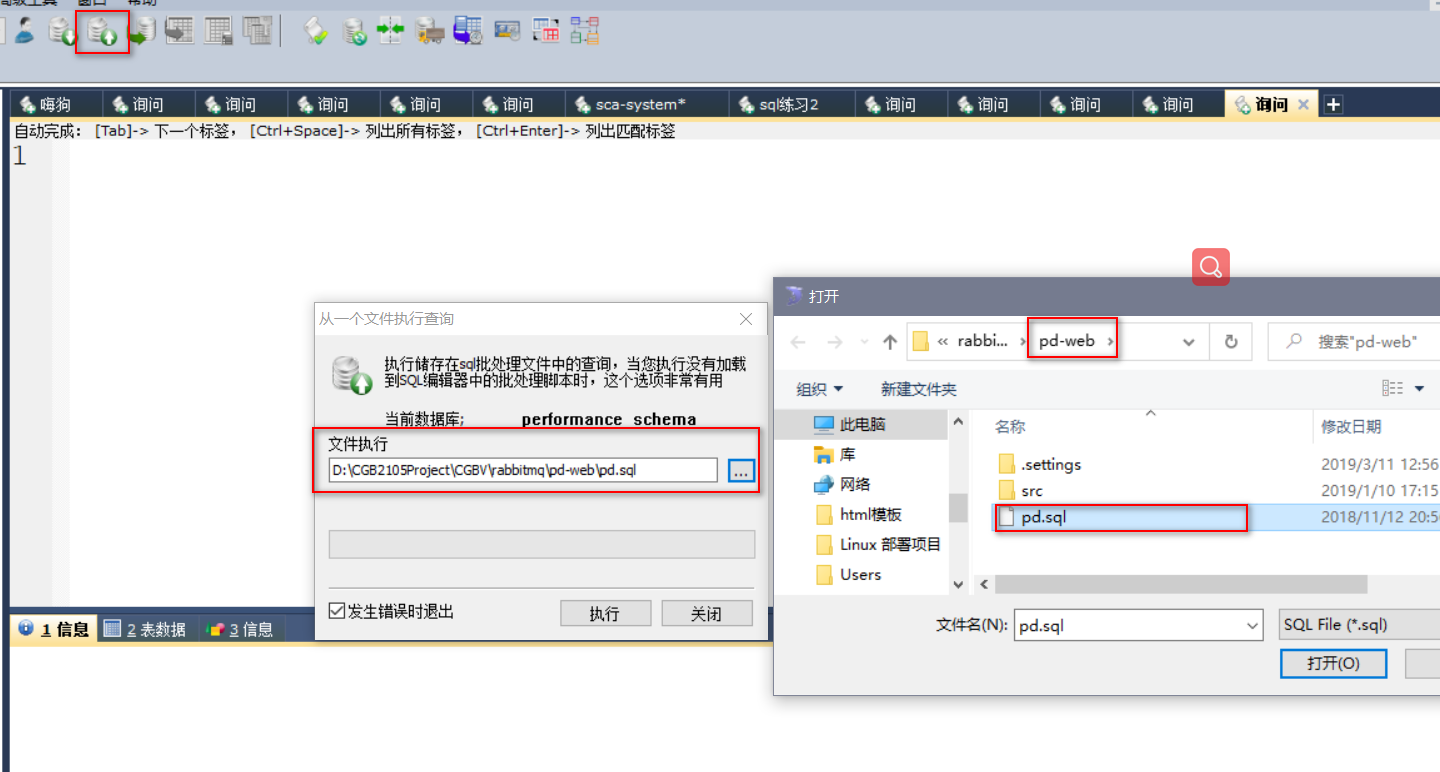Image resolution: width=1440 pixels, height=772 pixels.
Task: Open the 2 表数据 result tab
Action: (146, 629)
